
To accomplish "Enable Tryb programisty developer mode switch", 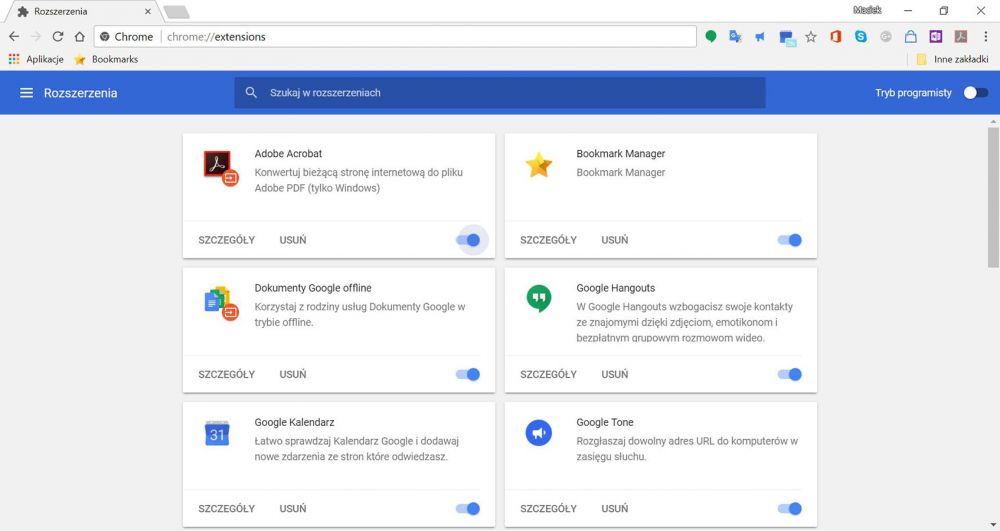I will tap(976, 92).
